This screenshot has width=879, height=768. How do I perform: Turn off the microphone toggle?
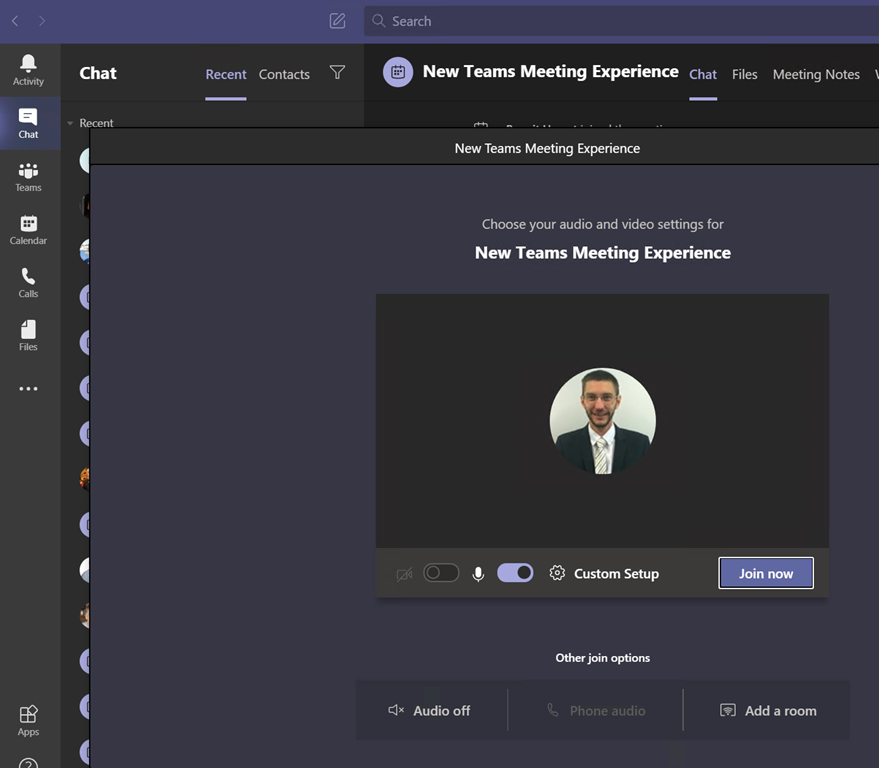(515, 573)
